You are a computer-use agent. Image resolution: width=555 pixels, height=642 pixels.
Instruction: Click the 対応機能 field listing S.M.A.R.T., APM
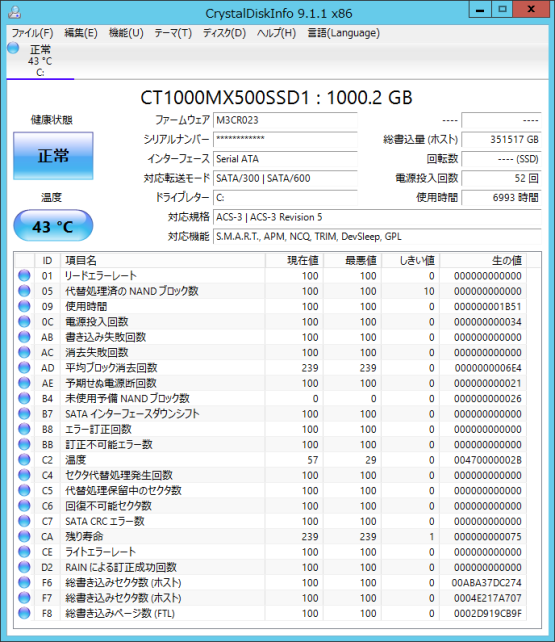pos(377,237)
